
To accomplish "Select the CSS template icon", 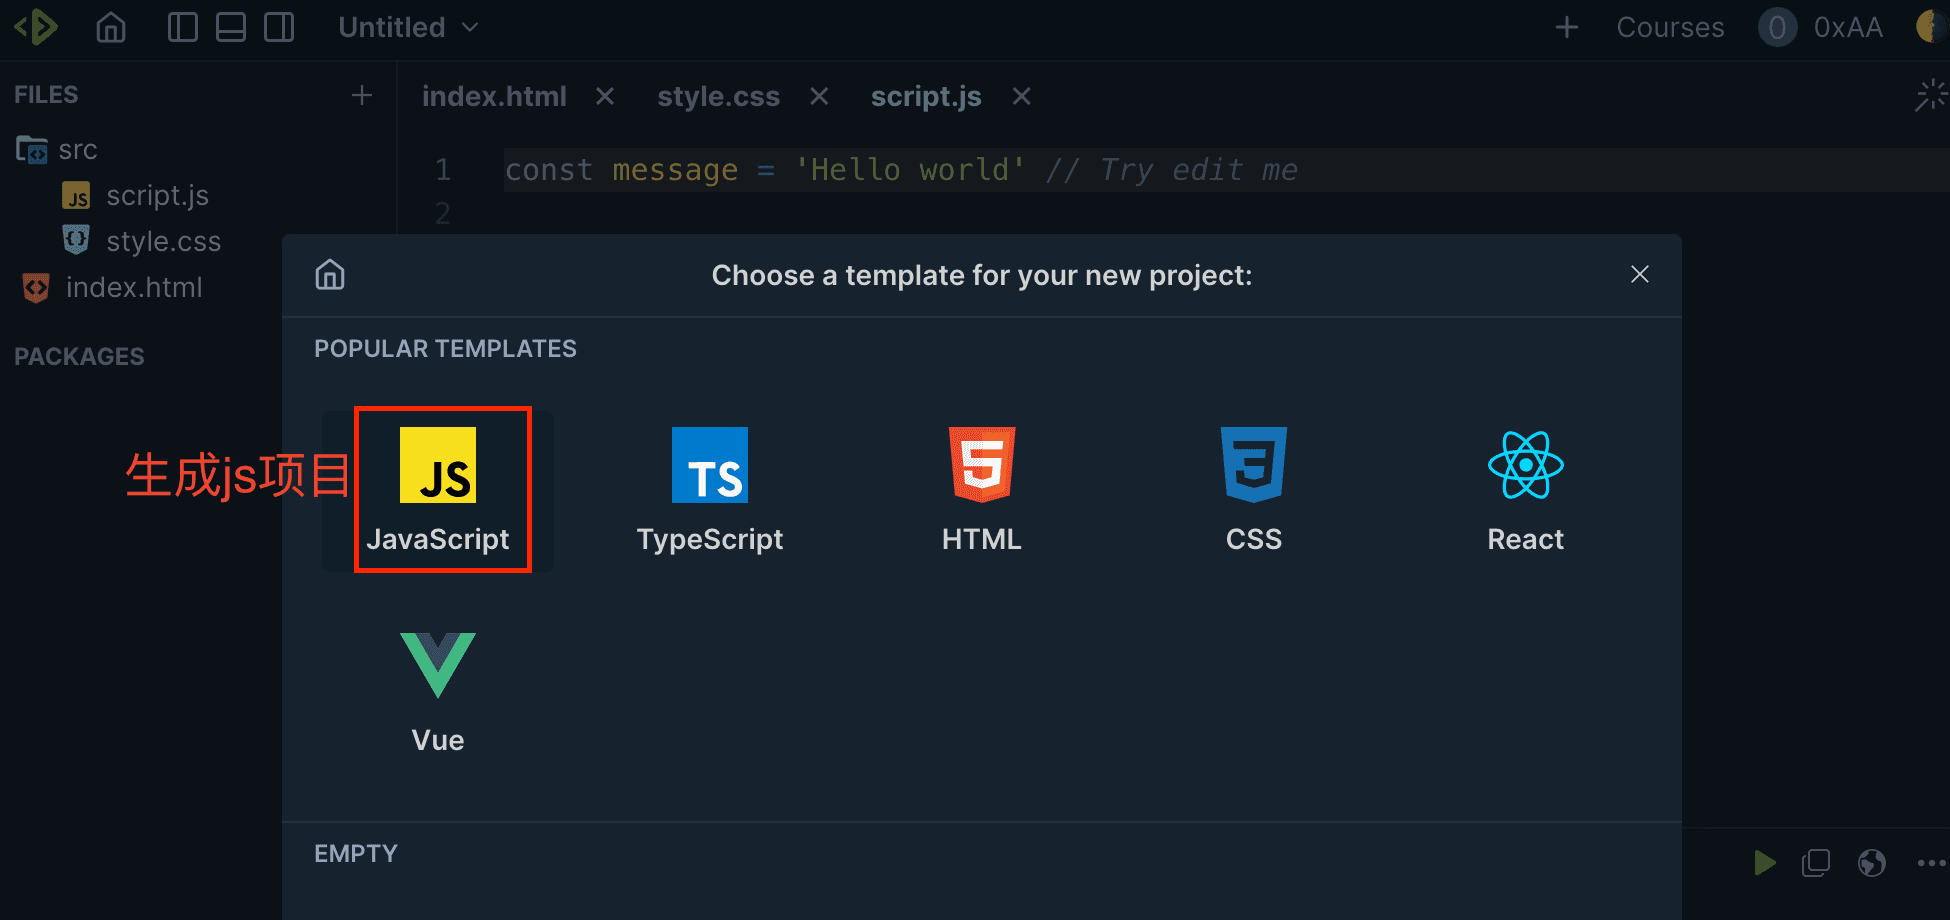I will [x=1253, y=466].
